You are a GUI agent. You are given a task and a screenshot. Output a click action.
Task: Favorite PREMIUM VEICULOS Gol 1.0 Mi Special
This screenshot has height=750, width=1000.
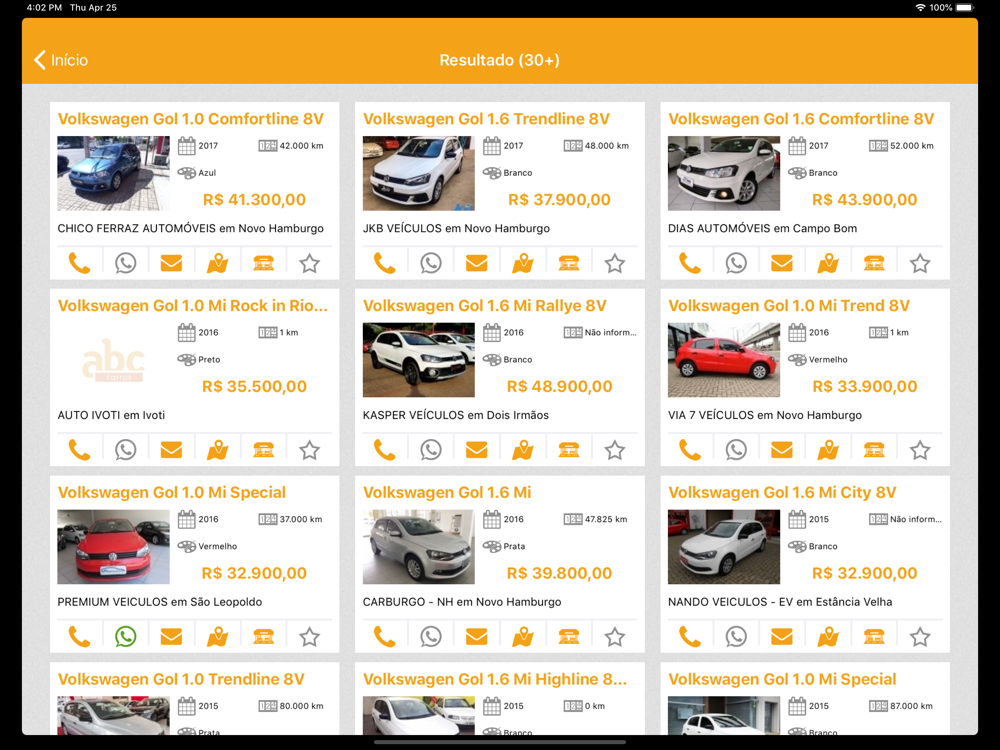[x=309, y=636]
